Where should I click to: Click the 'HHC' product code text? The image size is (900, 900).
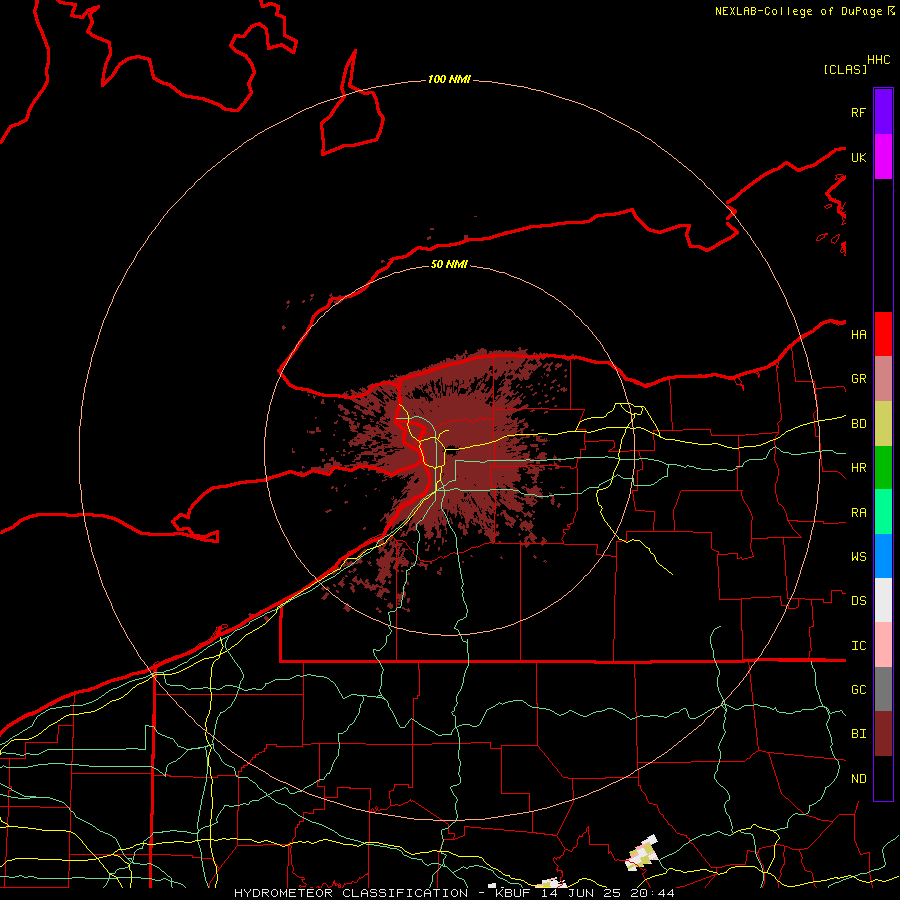(x=878, y=60)
